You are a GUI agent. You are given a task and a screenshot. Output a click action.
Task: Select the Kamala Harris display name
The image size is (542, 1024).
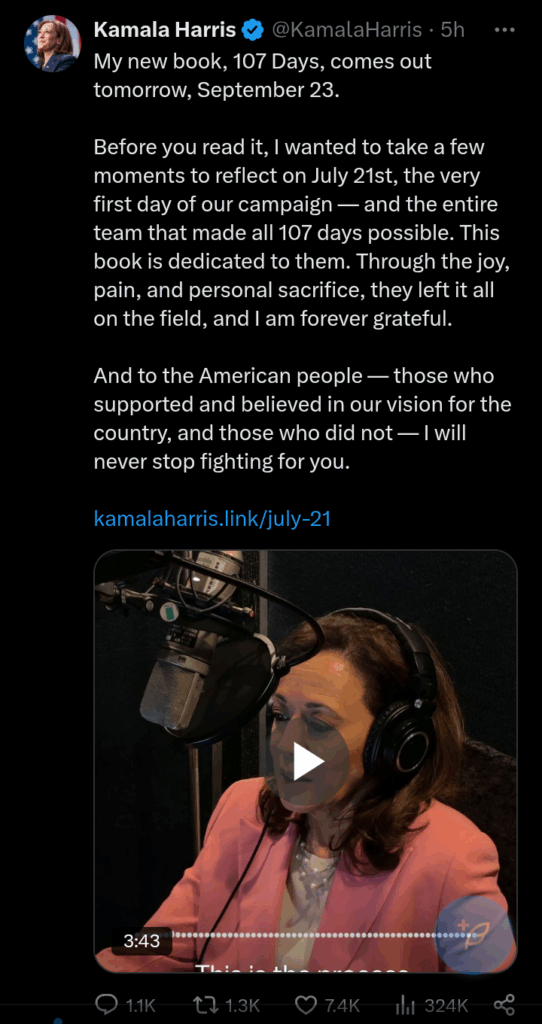pyautogui.click(x=165, y=30)
